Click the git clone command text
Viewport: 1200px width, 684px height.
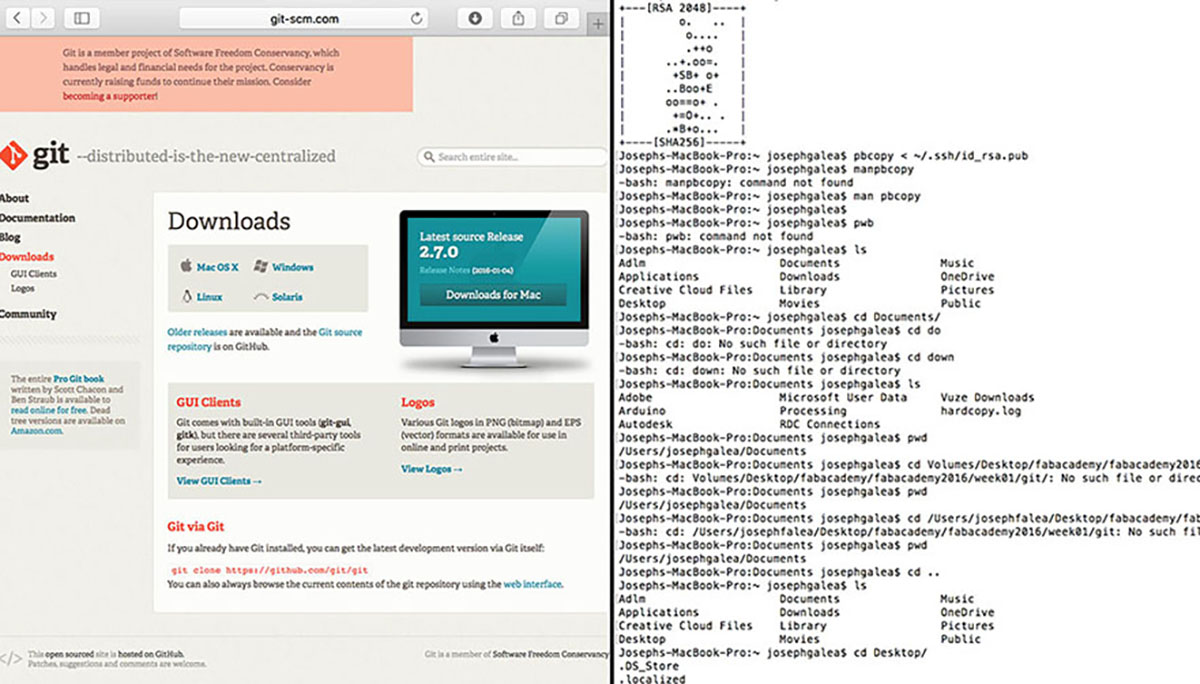point(270,569)
